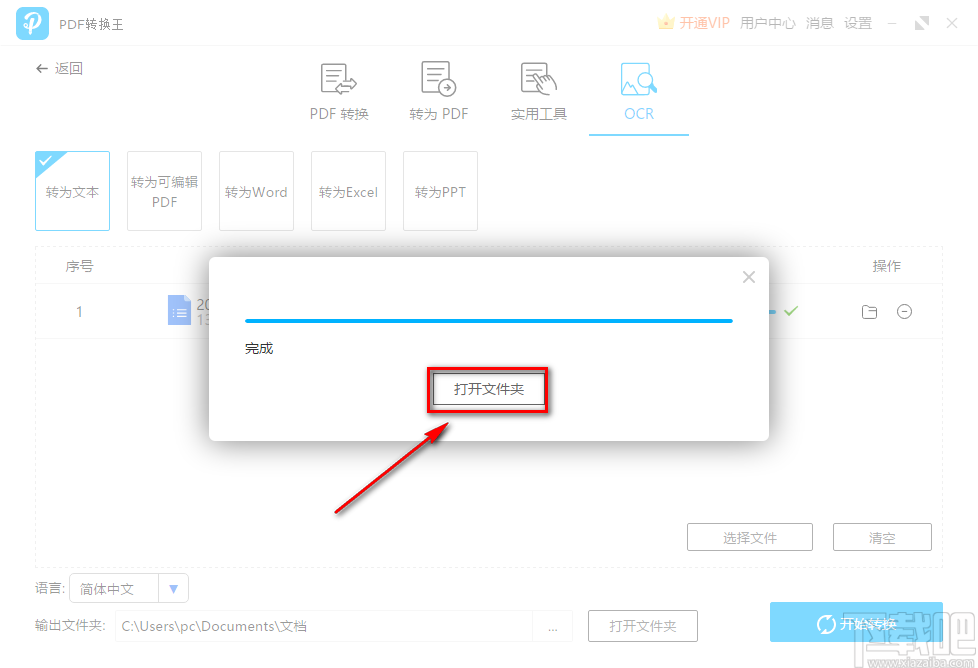Start conversion with 开始转换 button
This screenshot has width=978, height=668.
click(x=857, y=622)
